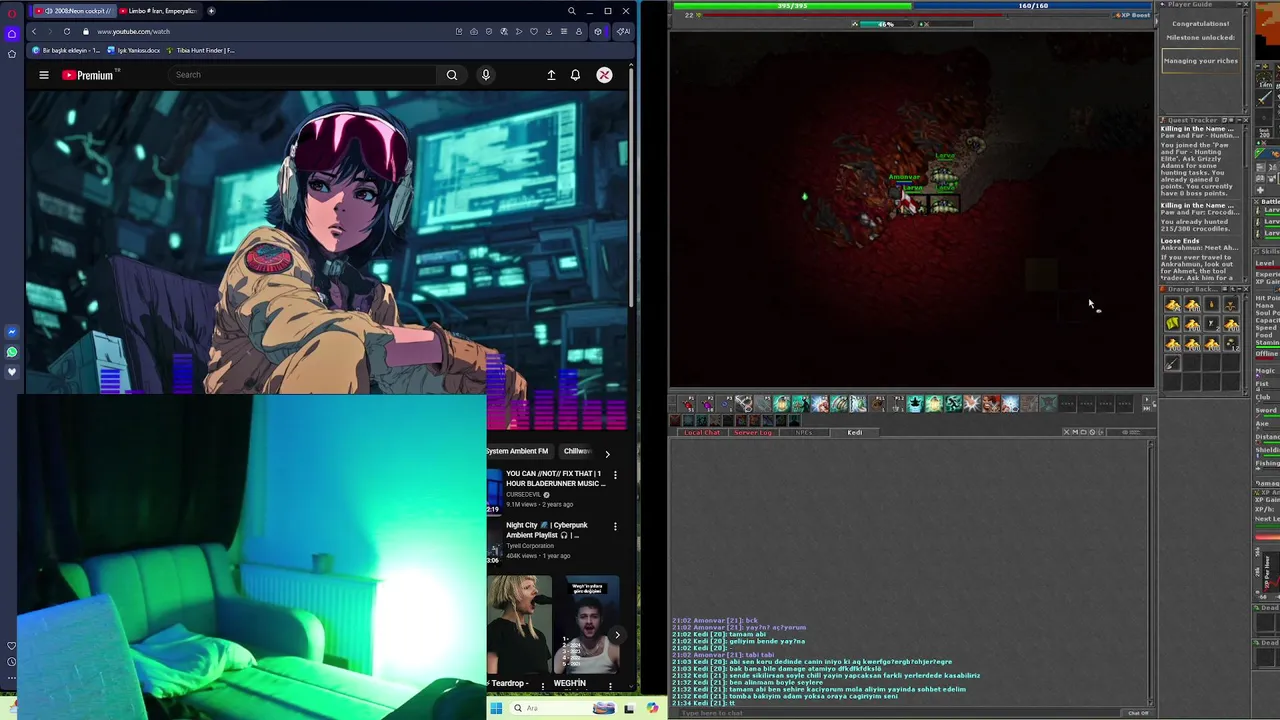The height and width of the screenshot is (720, 1280).
Task: Pick the tool in backpack bottom row
Action: click(x=1172, y=363)
